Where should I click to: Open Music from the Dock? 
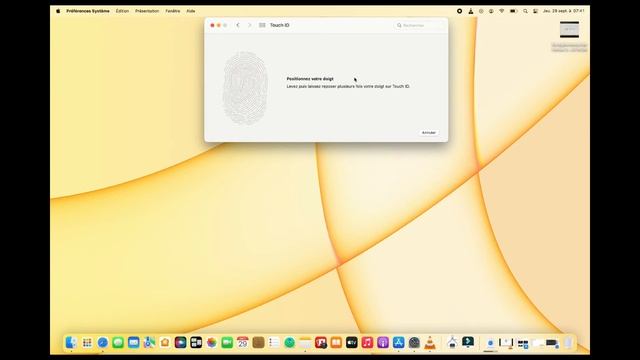pyautogui.click(x=367, y=342)
